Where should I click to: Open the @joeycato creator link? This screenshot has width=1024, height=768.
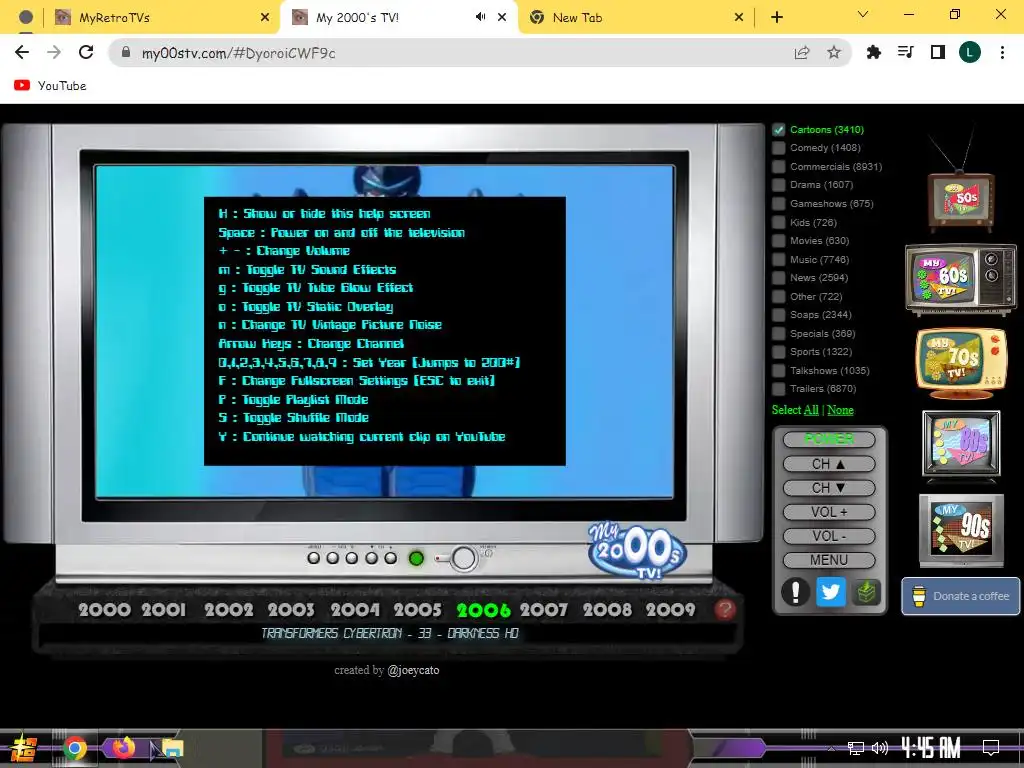[413, 670]
